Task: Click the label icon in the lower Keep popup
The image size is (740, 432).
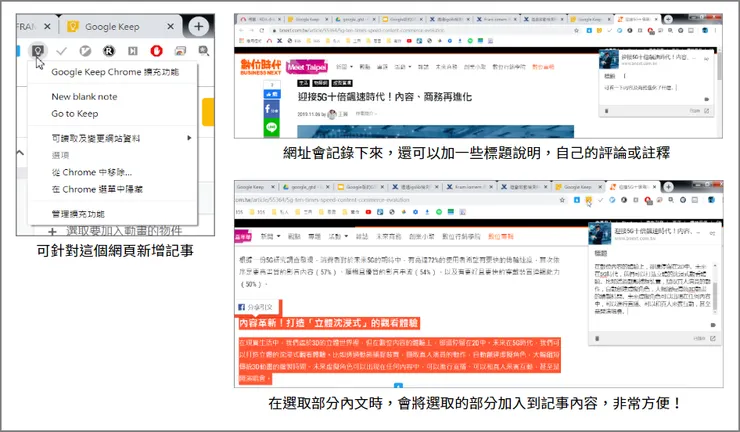Action: [x=713, y=325]
